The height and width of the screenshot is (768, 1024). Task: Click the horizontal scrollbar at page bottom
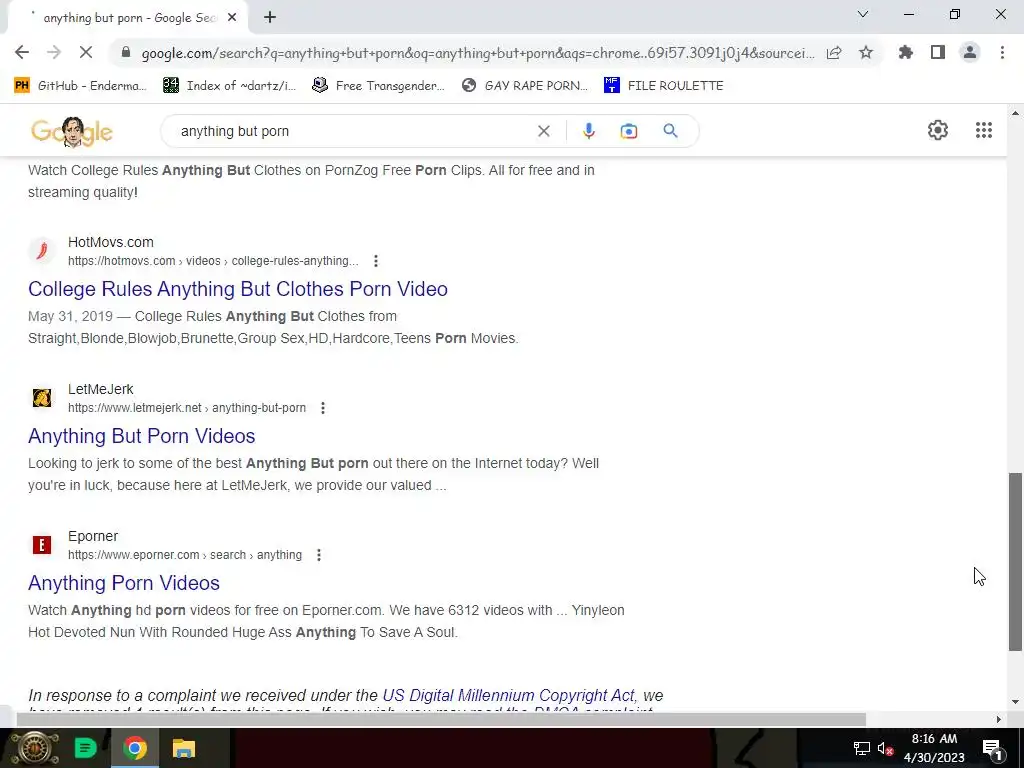click(x=441, y=719)
